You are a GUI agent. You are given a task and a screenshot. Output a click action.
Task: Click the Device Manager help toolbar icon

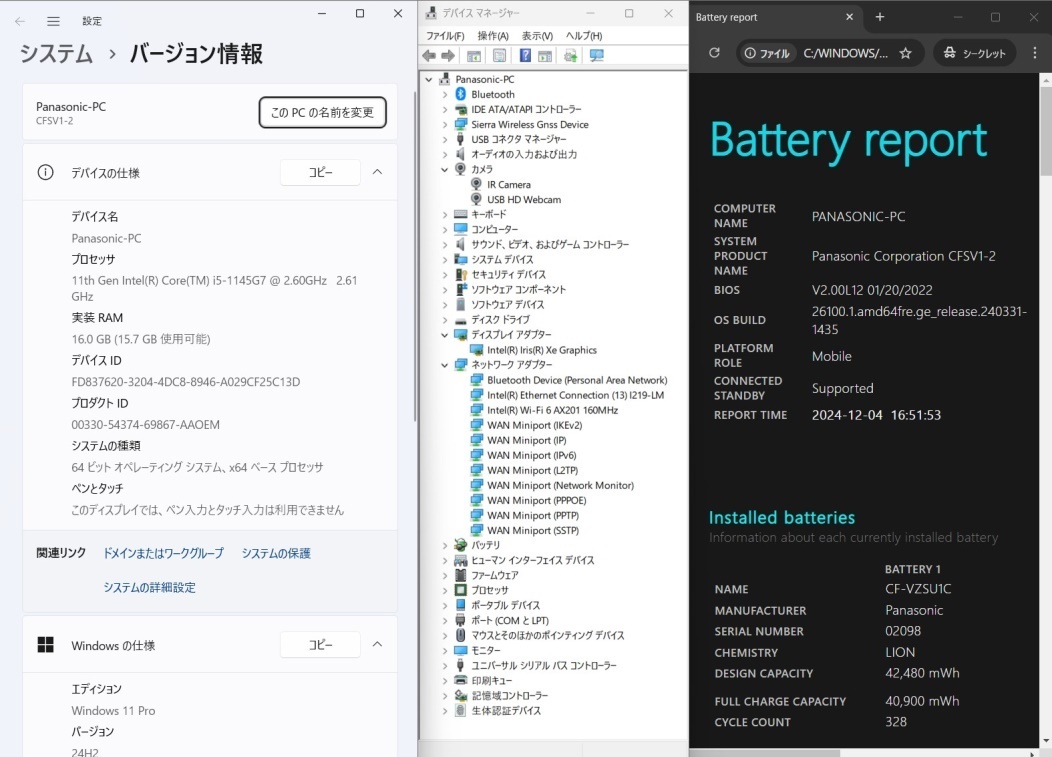click(523, 56)
